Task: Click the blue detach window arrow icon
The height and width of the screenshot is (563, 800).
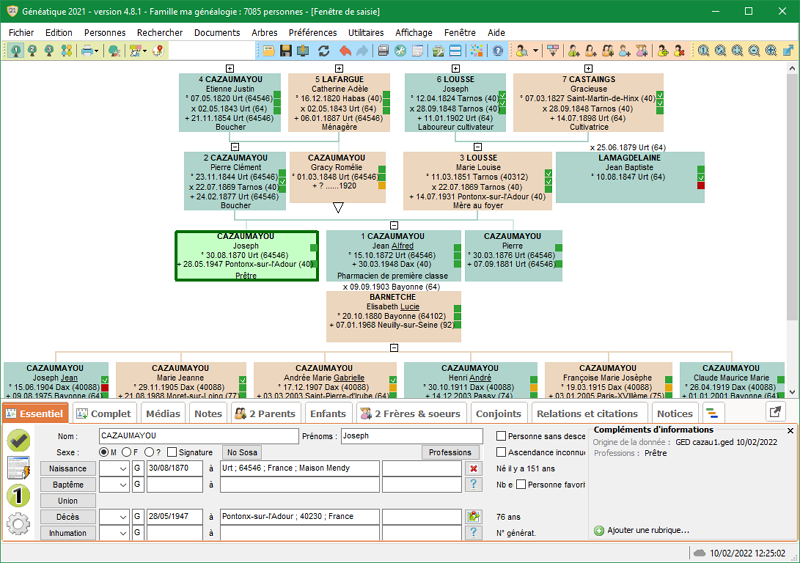Action: click(788, 51)
